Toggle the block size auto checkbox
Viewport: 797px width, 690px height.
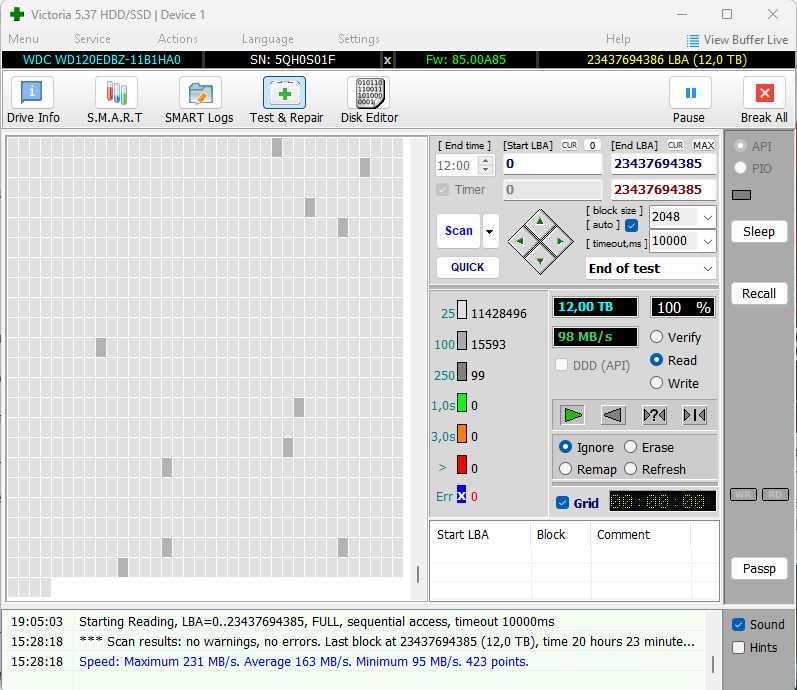(631, 225)
